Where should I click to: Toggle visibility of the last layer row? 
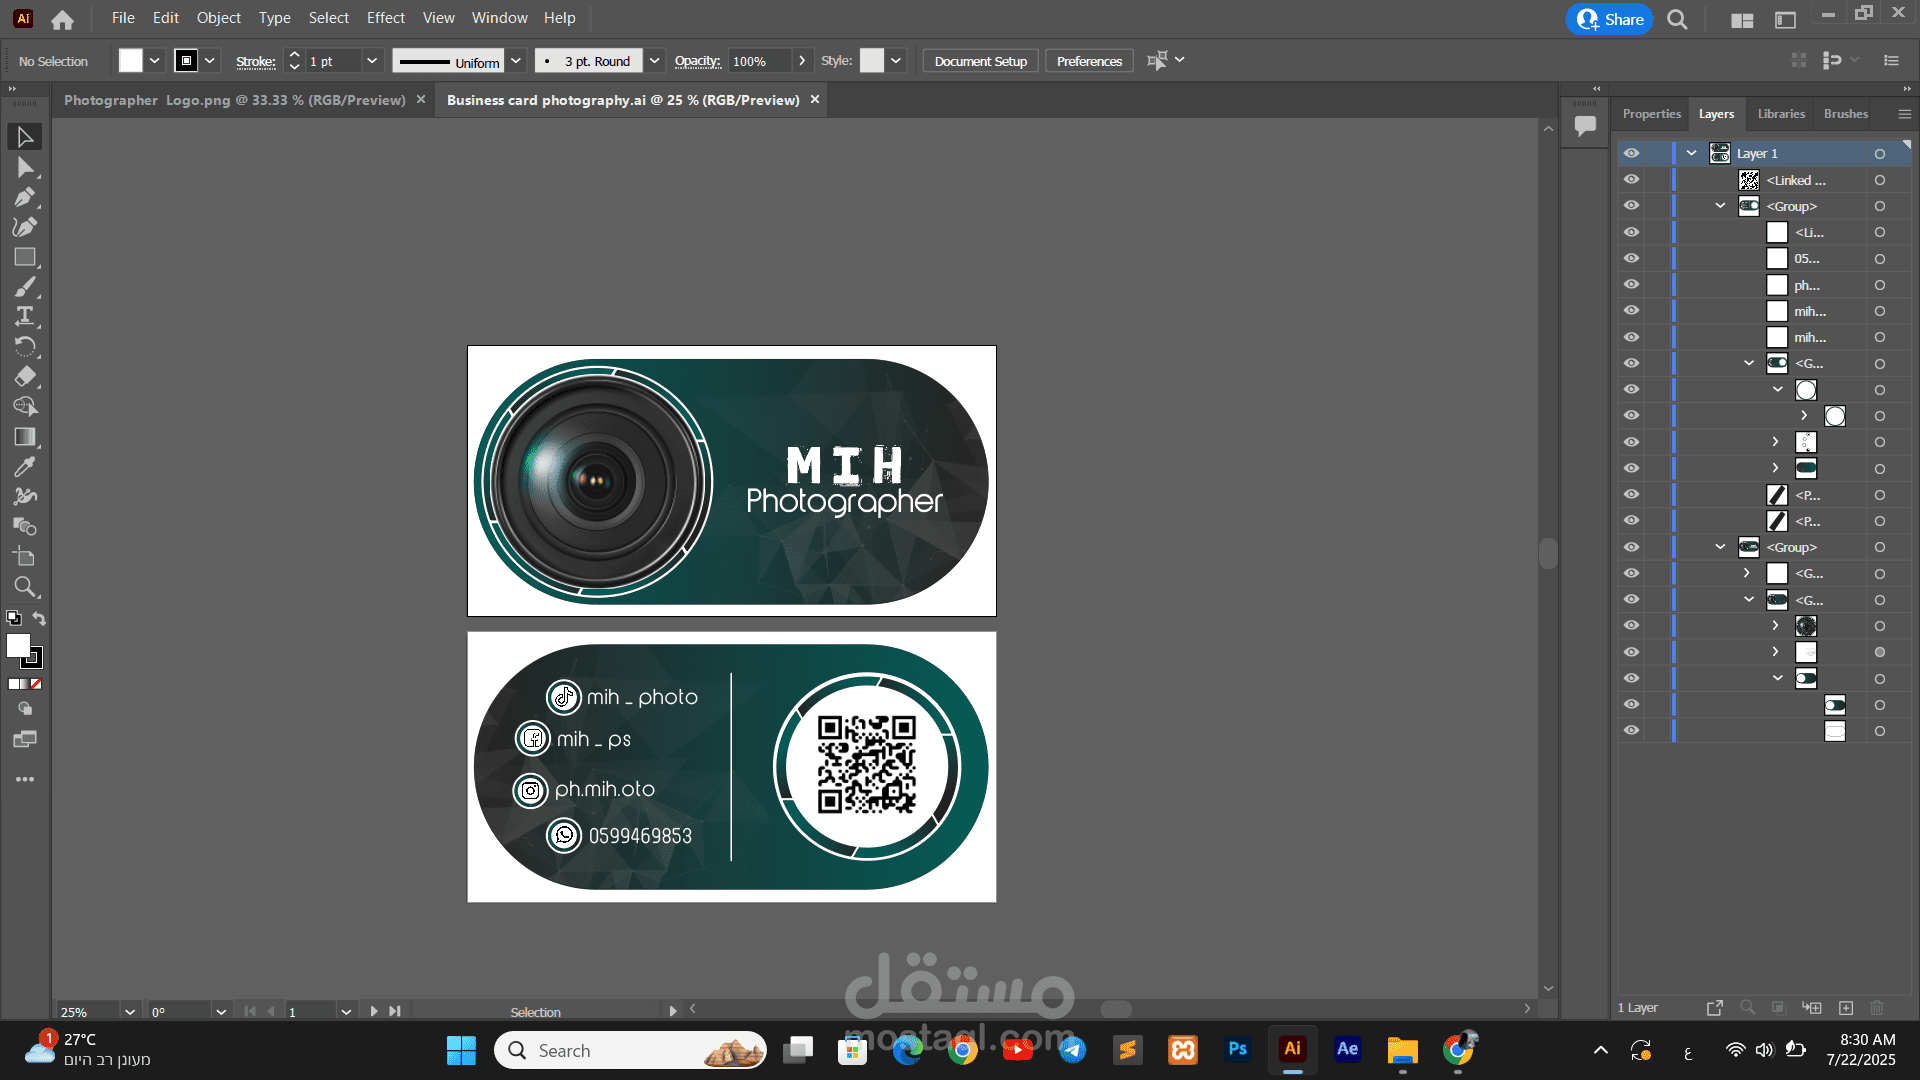pyautogui.click(x=1631, y=730)
